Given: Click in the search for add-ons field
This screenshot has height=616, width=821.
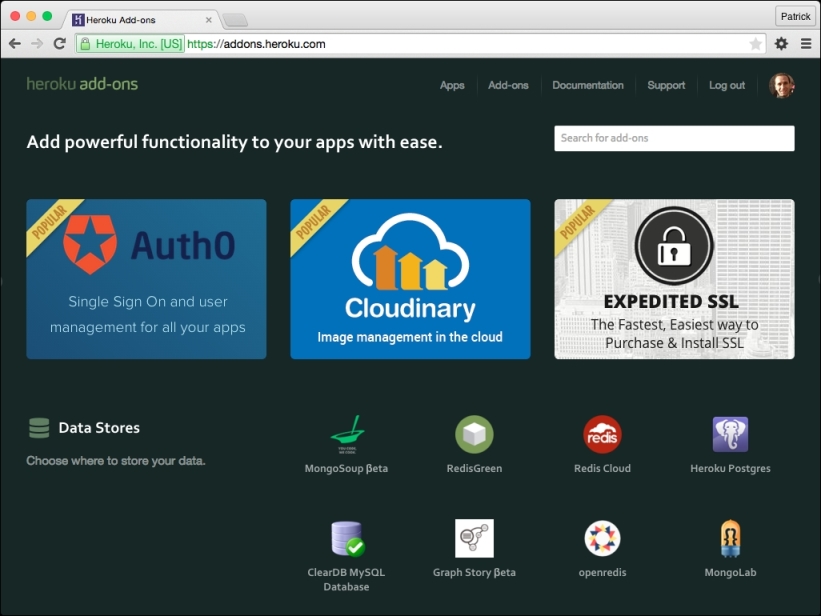Looking at the screenshot, I should click(673, 138).
